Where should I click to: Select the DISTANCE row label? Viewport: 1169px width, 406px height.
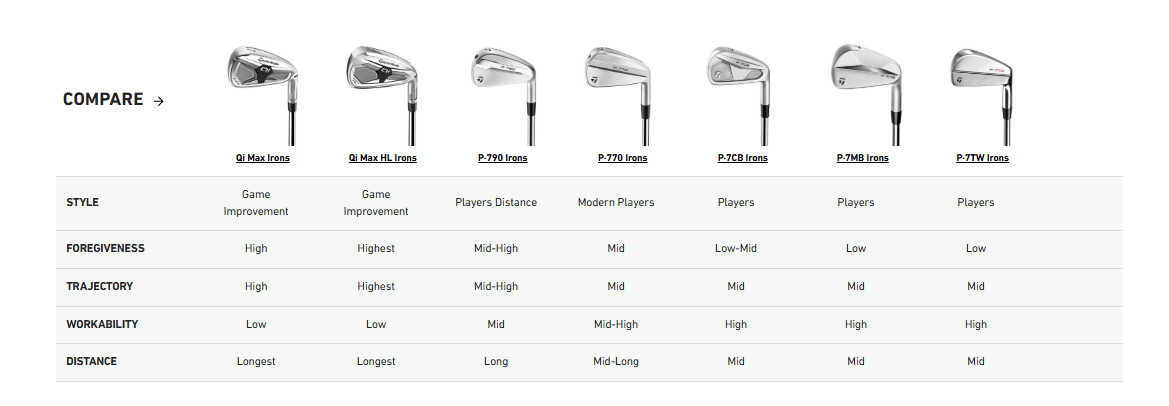point(92,362)
